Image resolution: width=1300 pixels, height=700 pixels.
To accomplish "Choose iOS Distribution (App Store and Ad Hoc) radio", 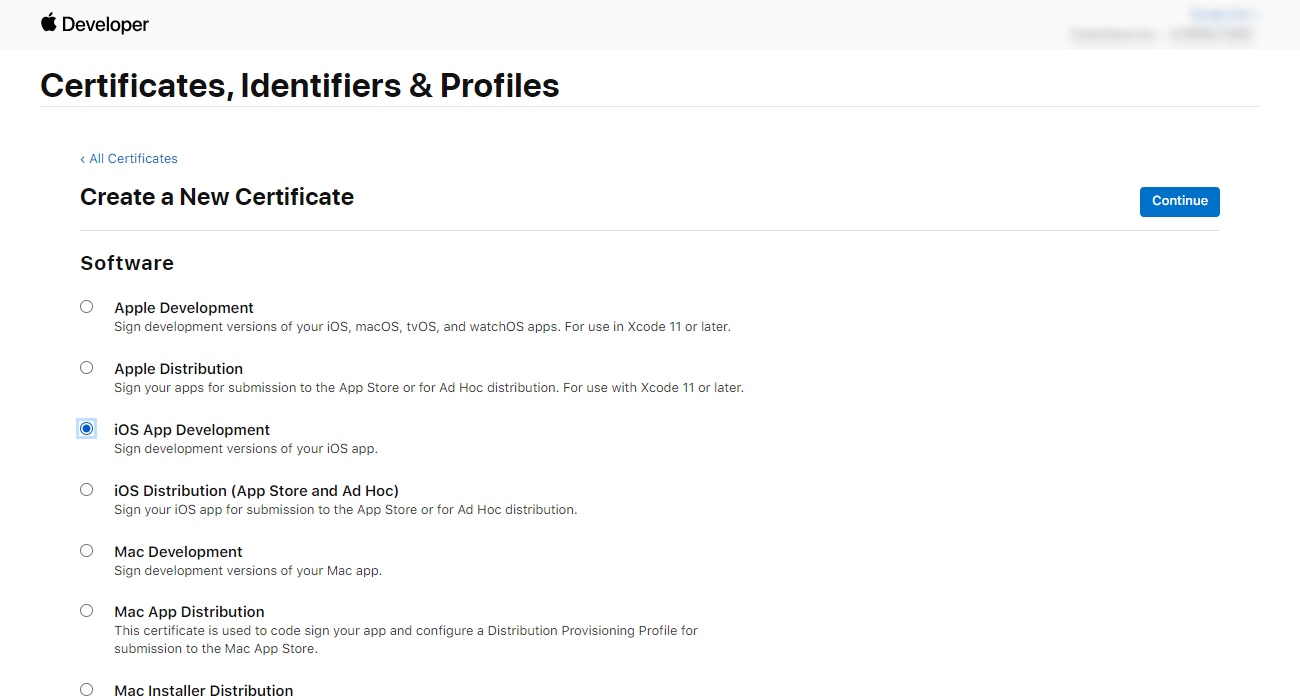I will pyautogui.click(x=87, y=490).
